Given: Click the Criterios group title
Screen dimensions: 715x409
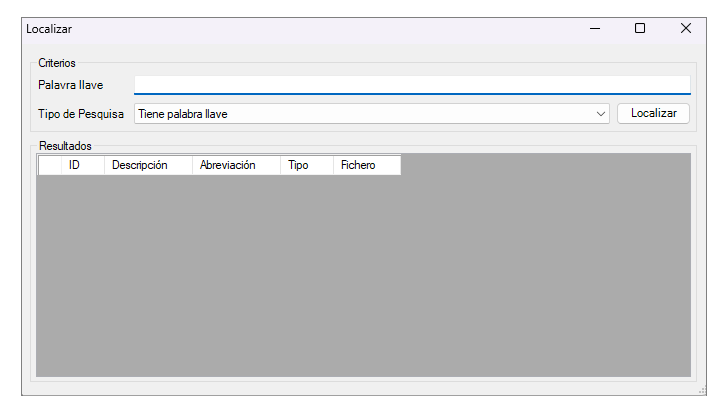Looking at the screenshot, I should (x=57, y=63).
